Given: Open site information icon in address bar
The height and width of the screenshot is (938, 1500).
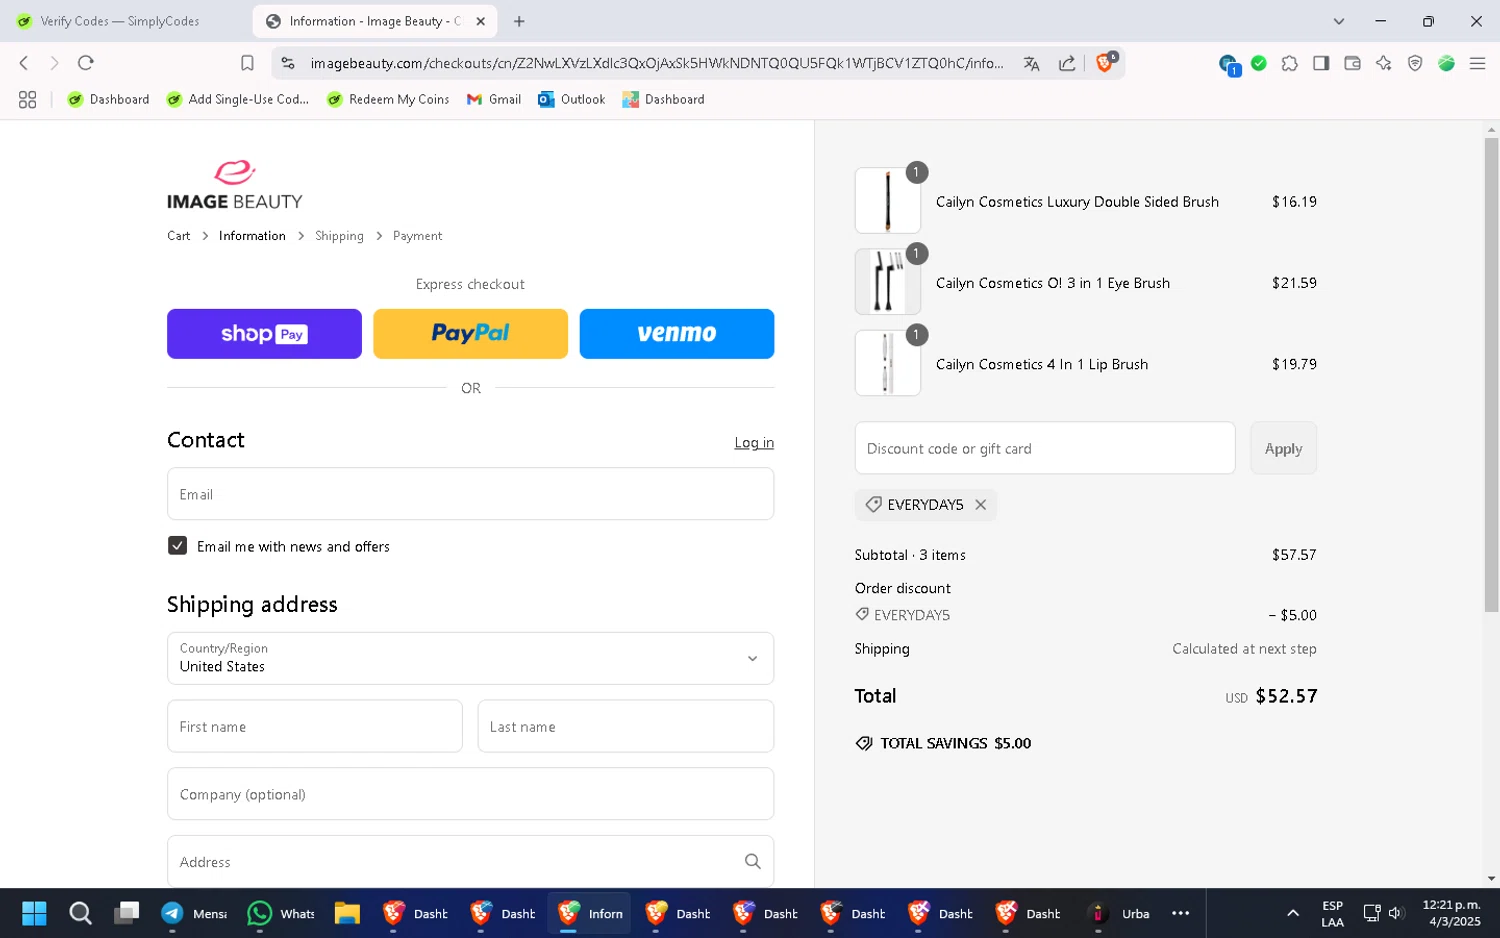Looking at the screenshot, I should pos(288,63).
